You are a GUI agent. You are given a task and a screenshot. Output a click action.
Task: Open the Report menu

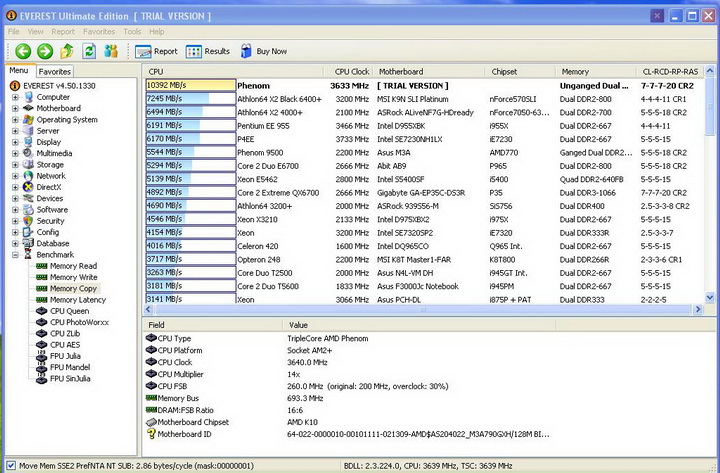(63, 32)
